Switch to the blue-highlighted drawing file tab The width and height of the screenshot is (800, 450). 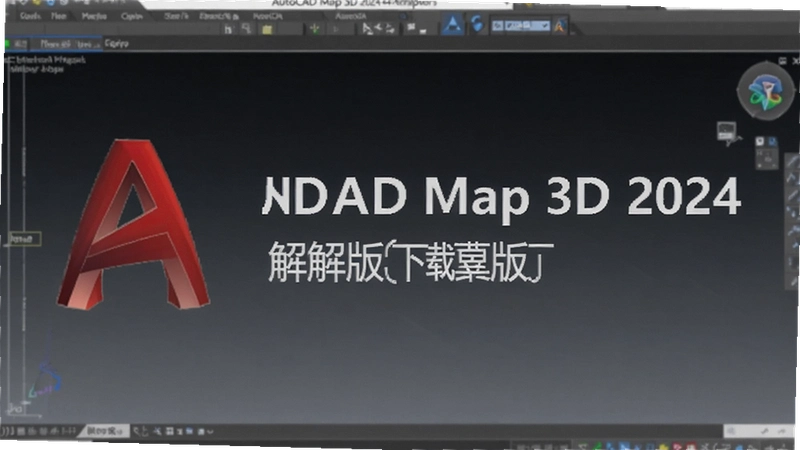pos(66,44)
